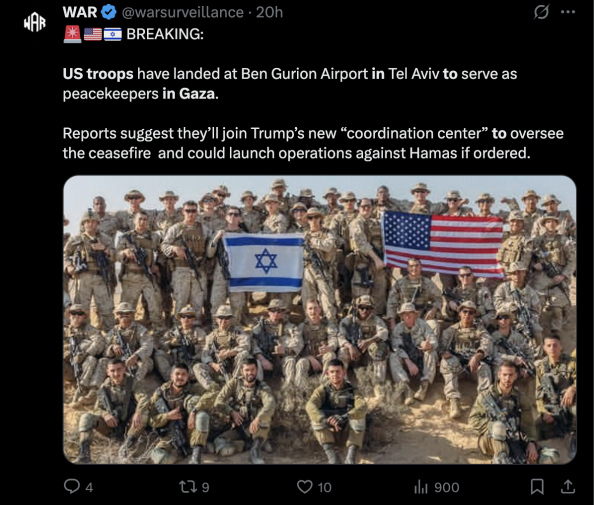Click the reply count of 4

click(x=89, y=487)
